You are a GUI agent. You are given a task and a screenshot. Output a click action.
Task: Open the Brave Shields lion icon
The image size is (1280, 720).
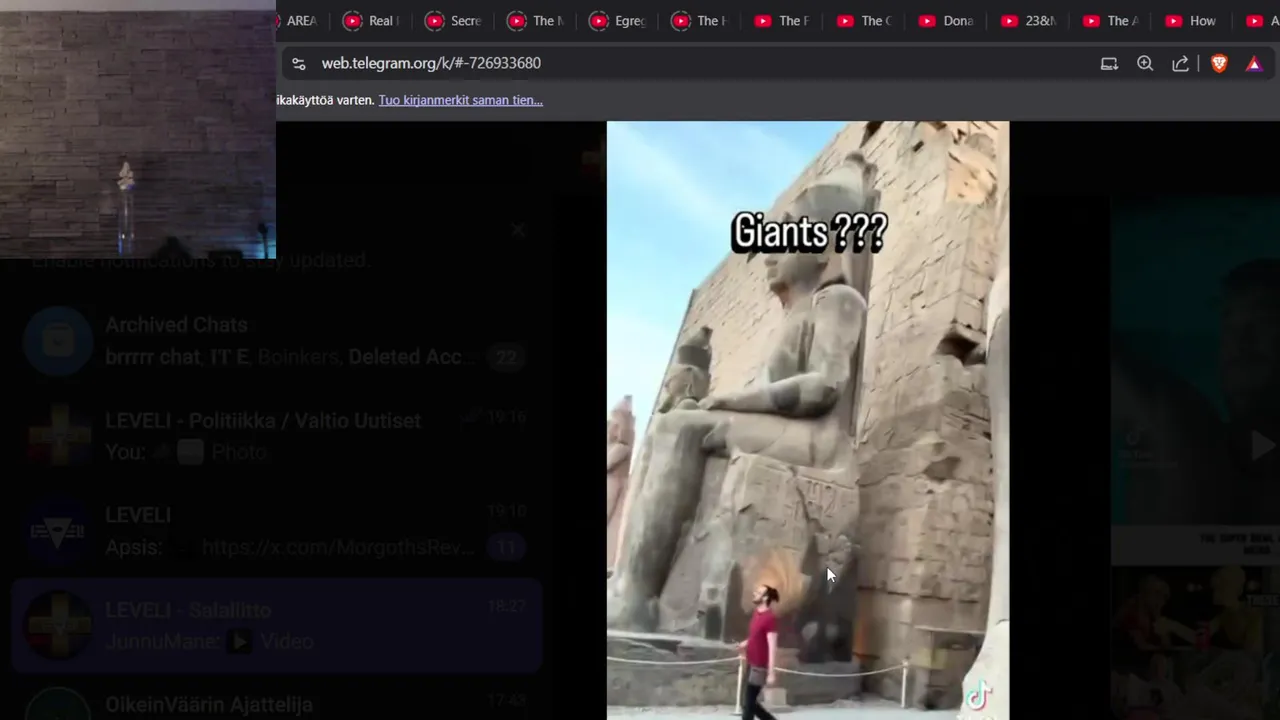(1219, 63)
